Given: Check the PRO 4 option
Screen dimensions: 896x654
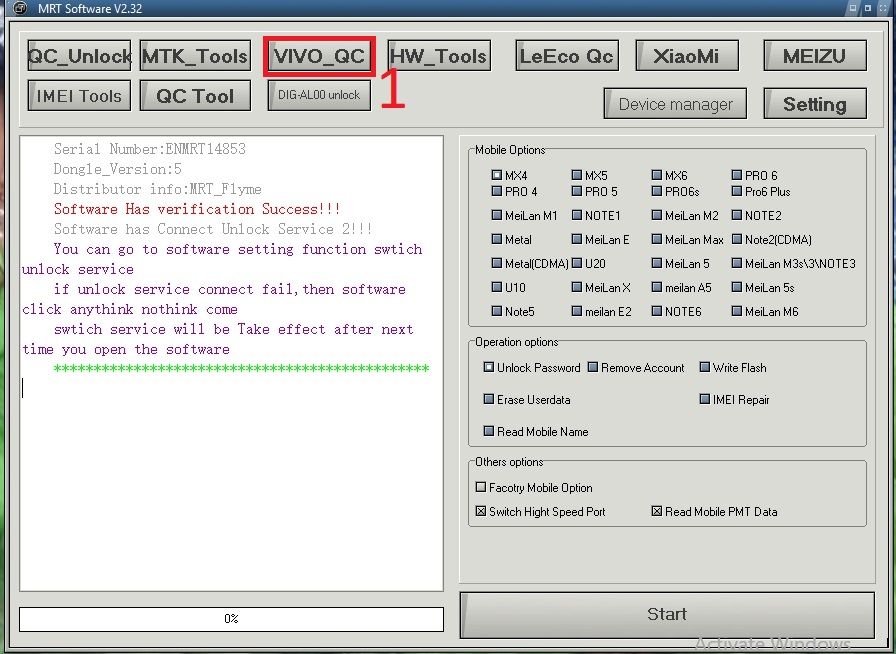Looking at the screenshot, I should click(x=497, y=191).
